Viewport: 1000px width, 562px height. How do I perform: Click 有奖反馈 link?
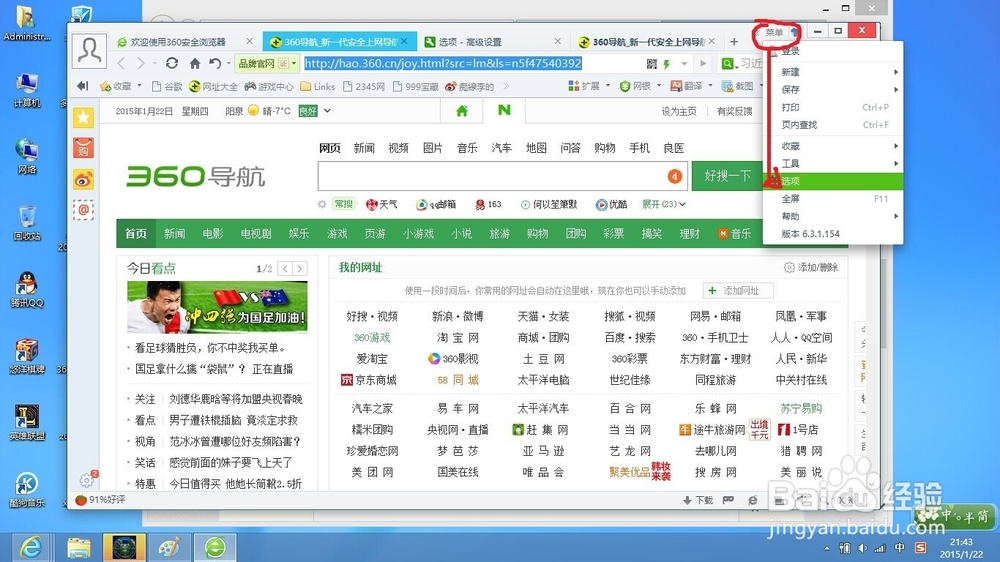735,111
